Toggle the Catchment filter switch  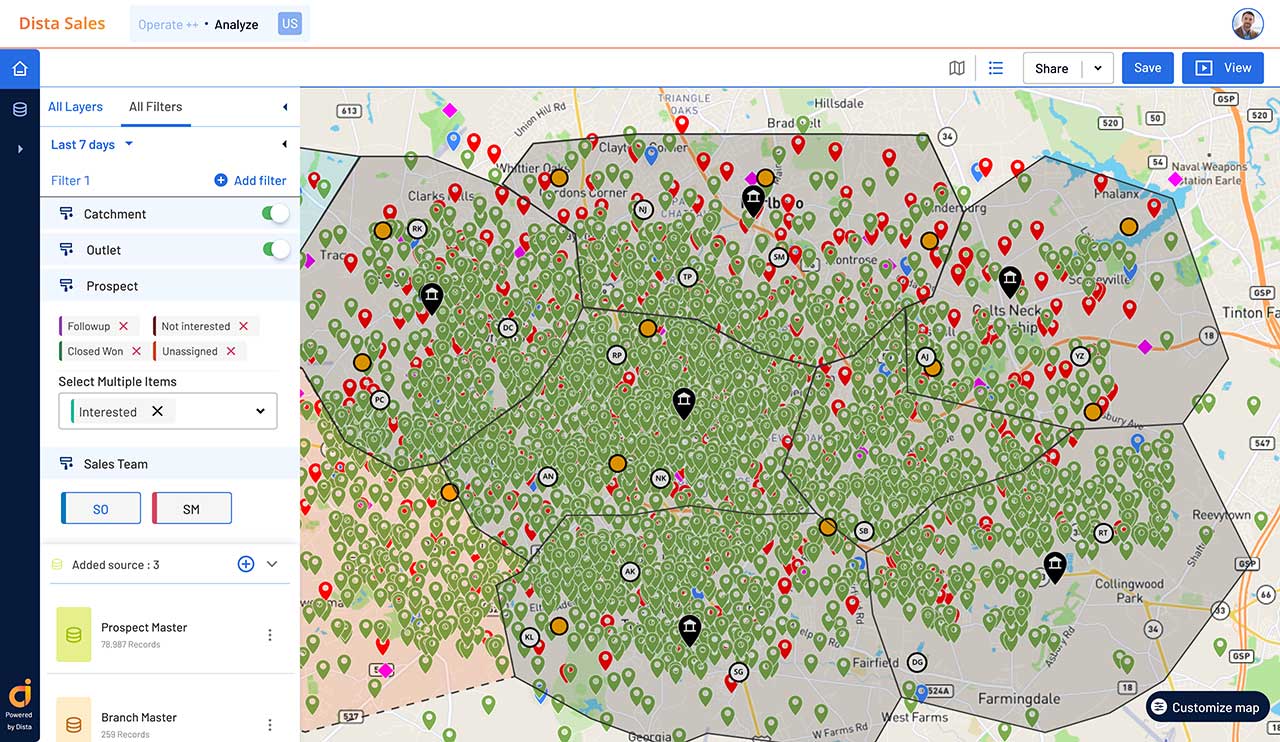click(x=275, y=214)
